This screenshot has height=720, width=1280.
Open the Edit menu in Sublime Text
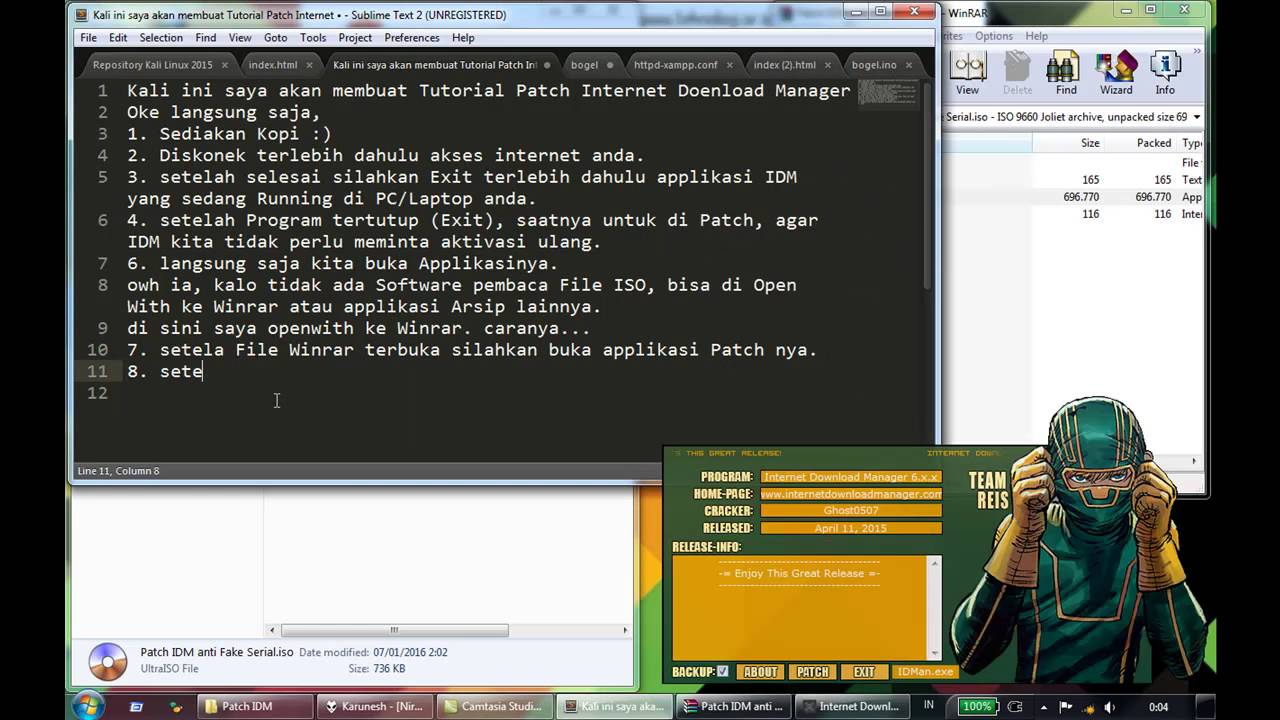118,38
